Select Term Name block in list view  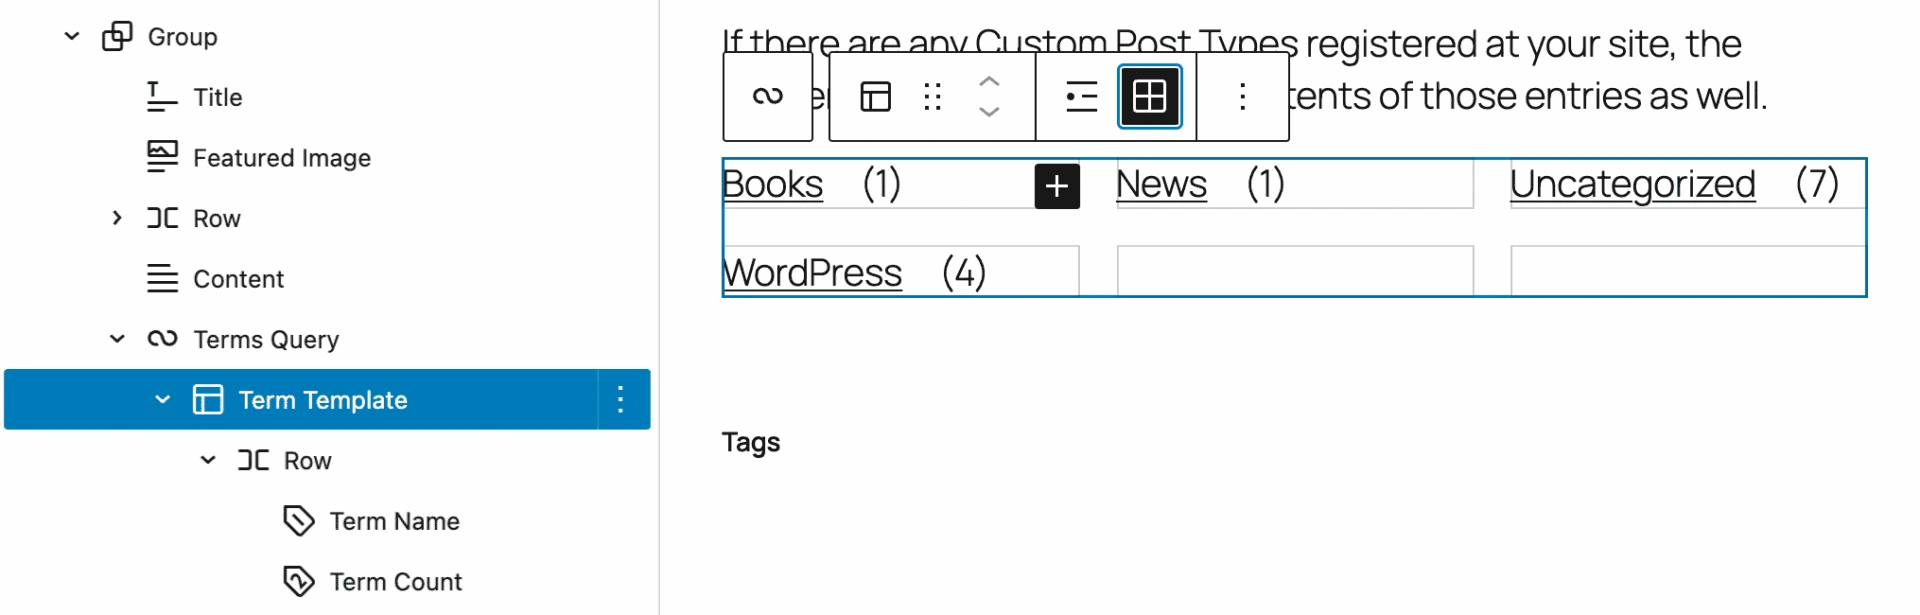394,521
